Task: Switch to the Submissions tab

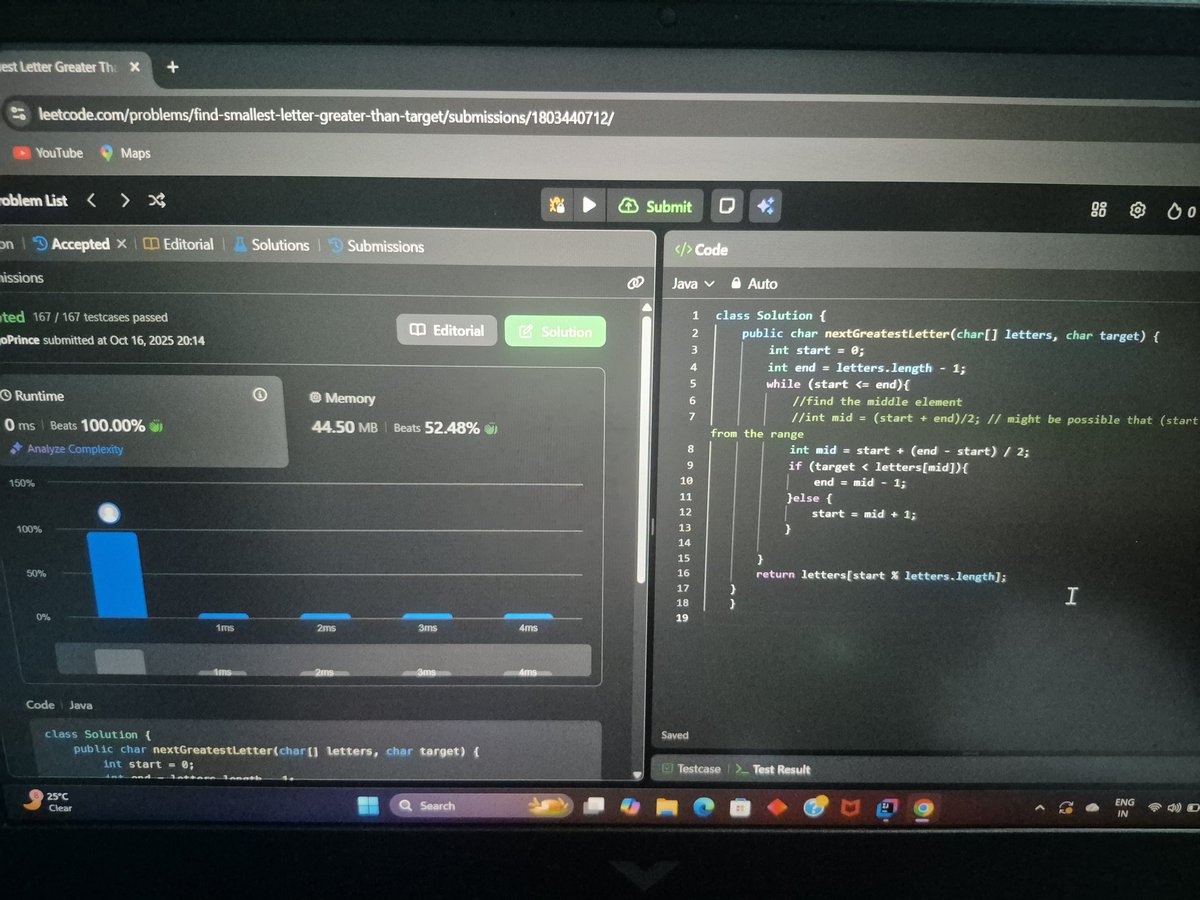Action: pos(376,246)
